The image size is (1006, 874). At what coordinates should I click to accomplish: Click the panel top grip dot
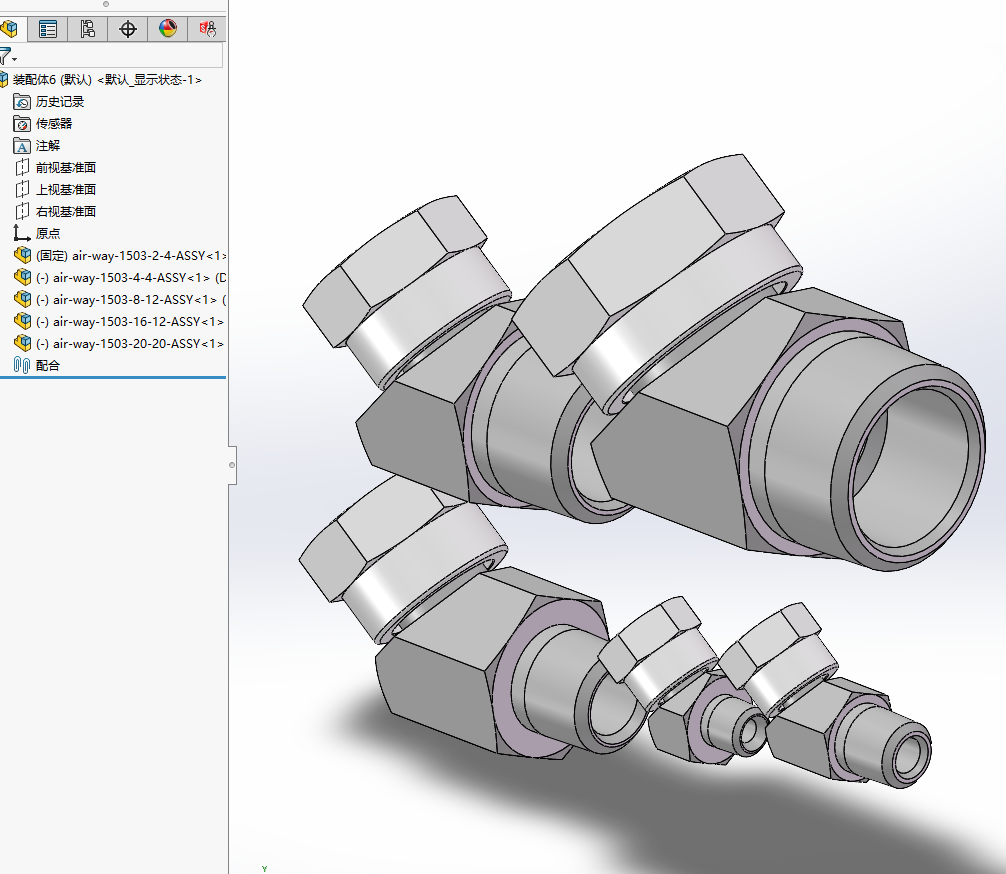106,4
